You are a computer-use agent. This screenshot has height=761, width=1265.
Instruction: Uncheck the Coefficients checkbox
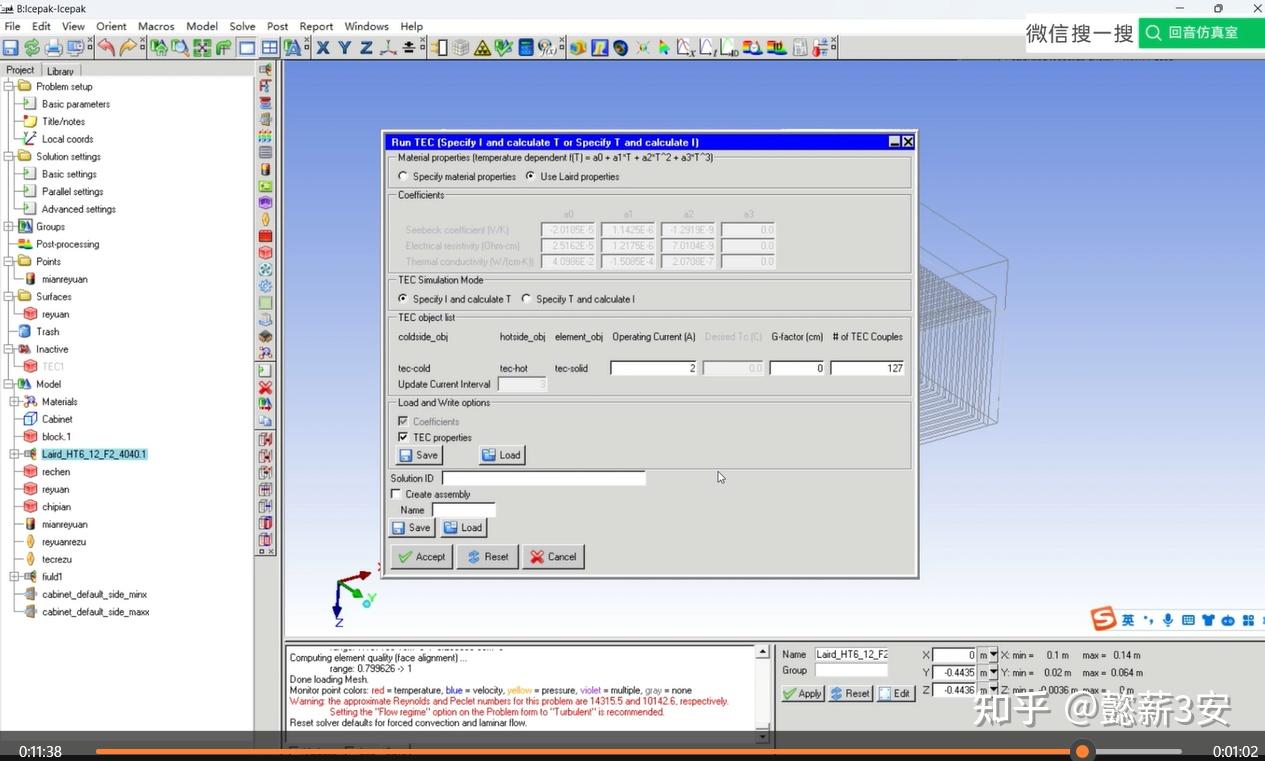[405, 421]
